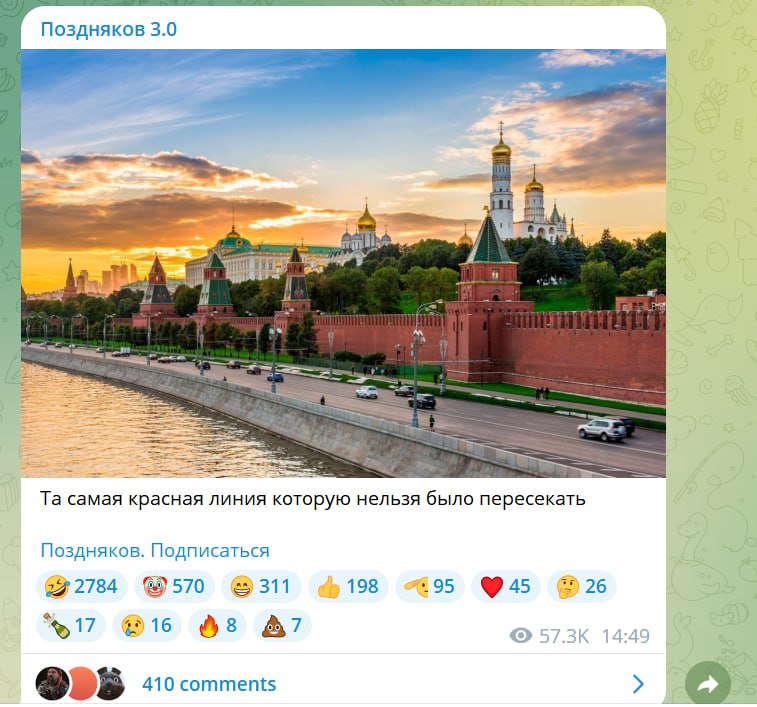Open the Kremlin sunset photo
This screenshot has width=757, height=707.
pyautogui.click(x=343, y=264)
